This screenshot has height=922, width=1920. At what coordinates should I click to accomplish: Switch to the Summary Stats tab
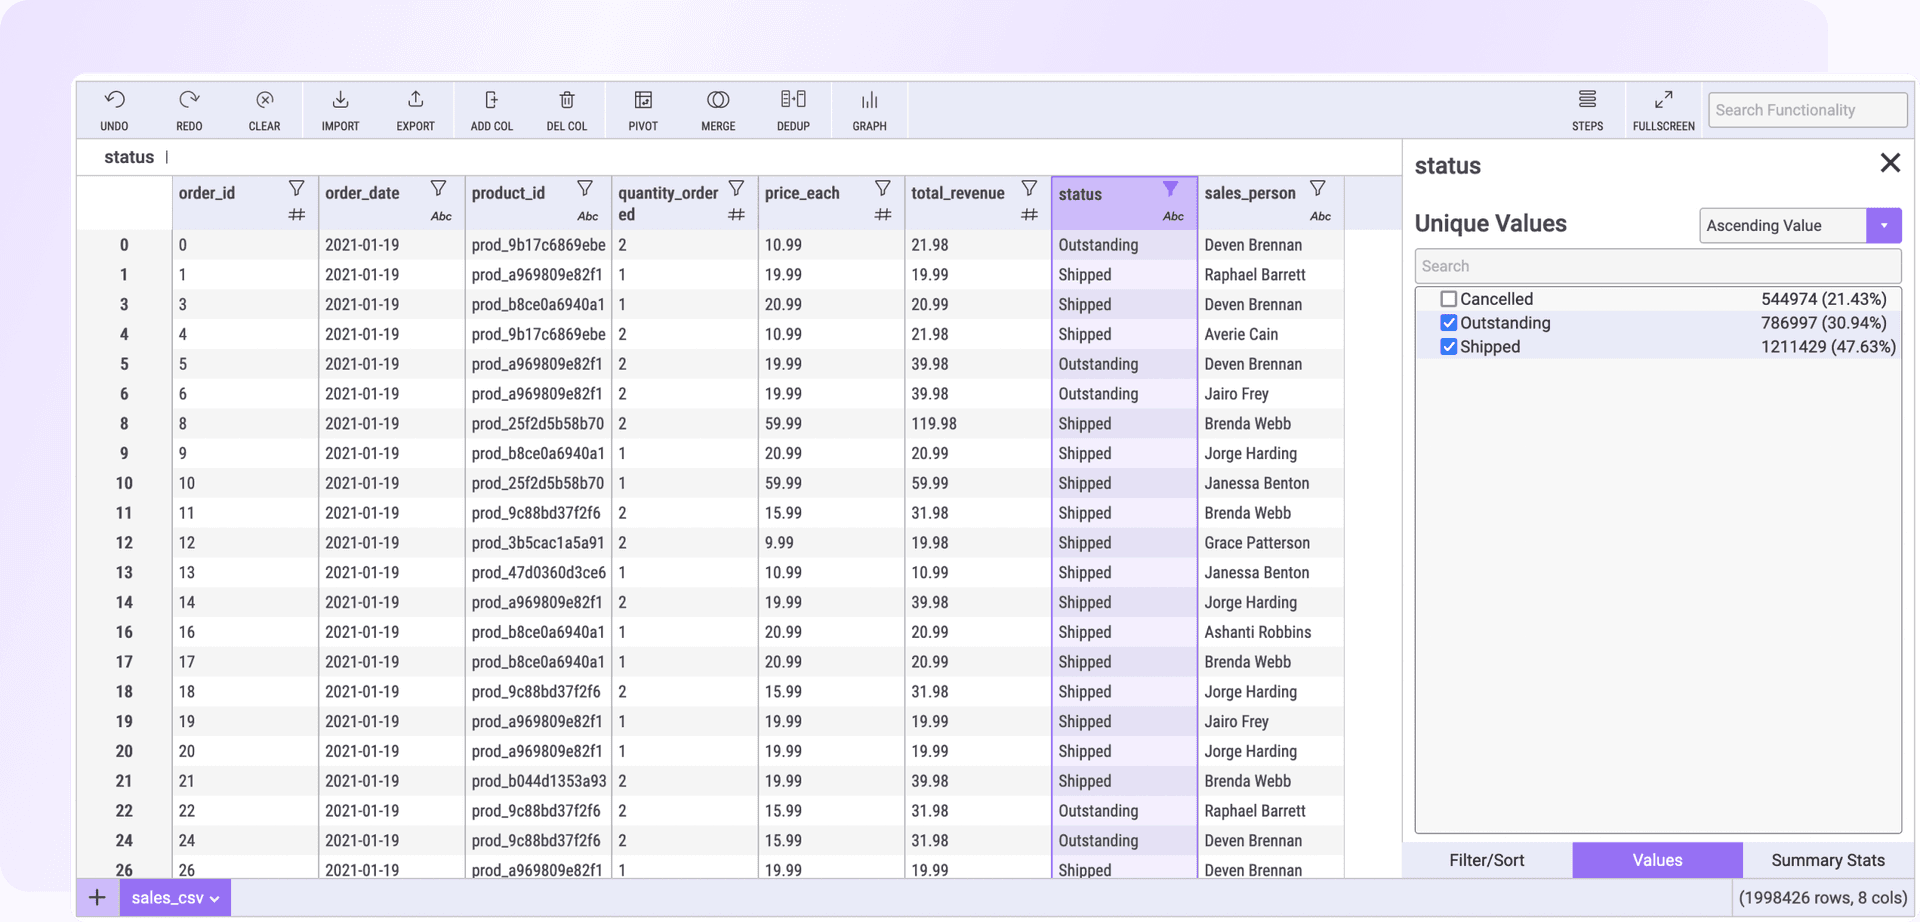point(1827,860)
